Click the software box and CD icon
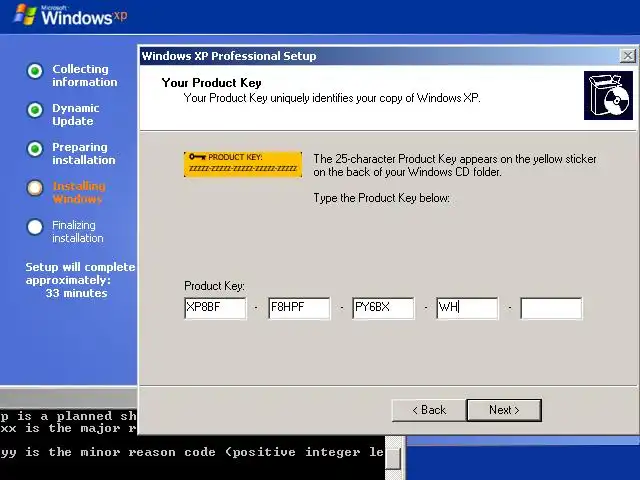This screenshot has height=480, width=640. (x=608, y=96)
